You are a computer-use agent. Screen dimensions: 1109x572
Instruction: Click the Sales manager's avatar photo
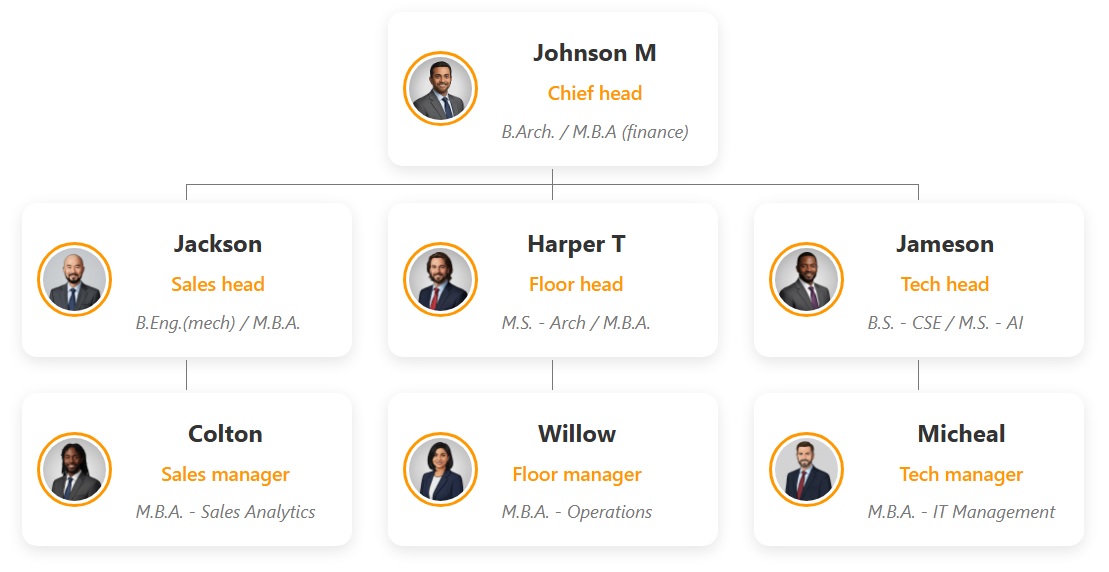click(74, 470)
